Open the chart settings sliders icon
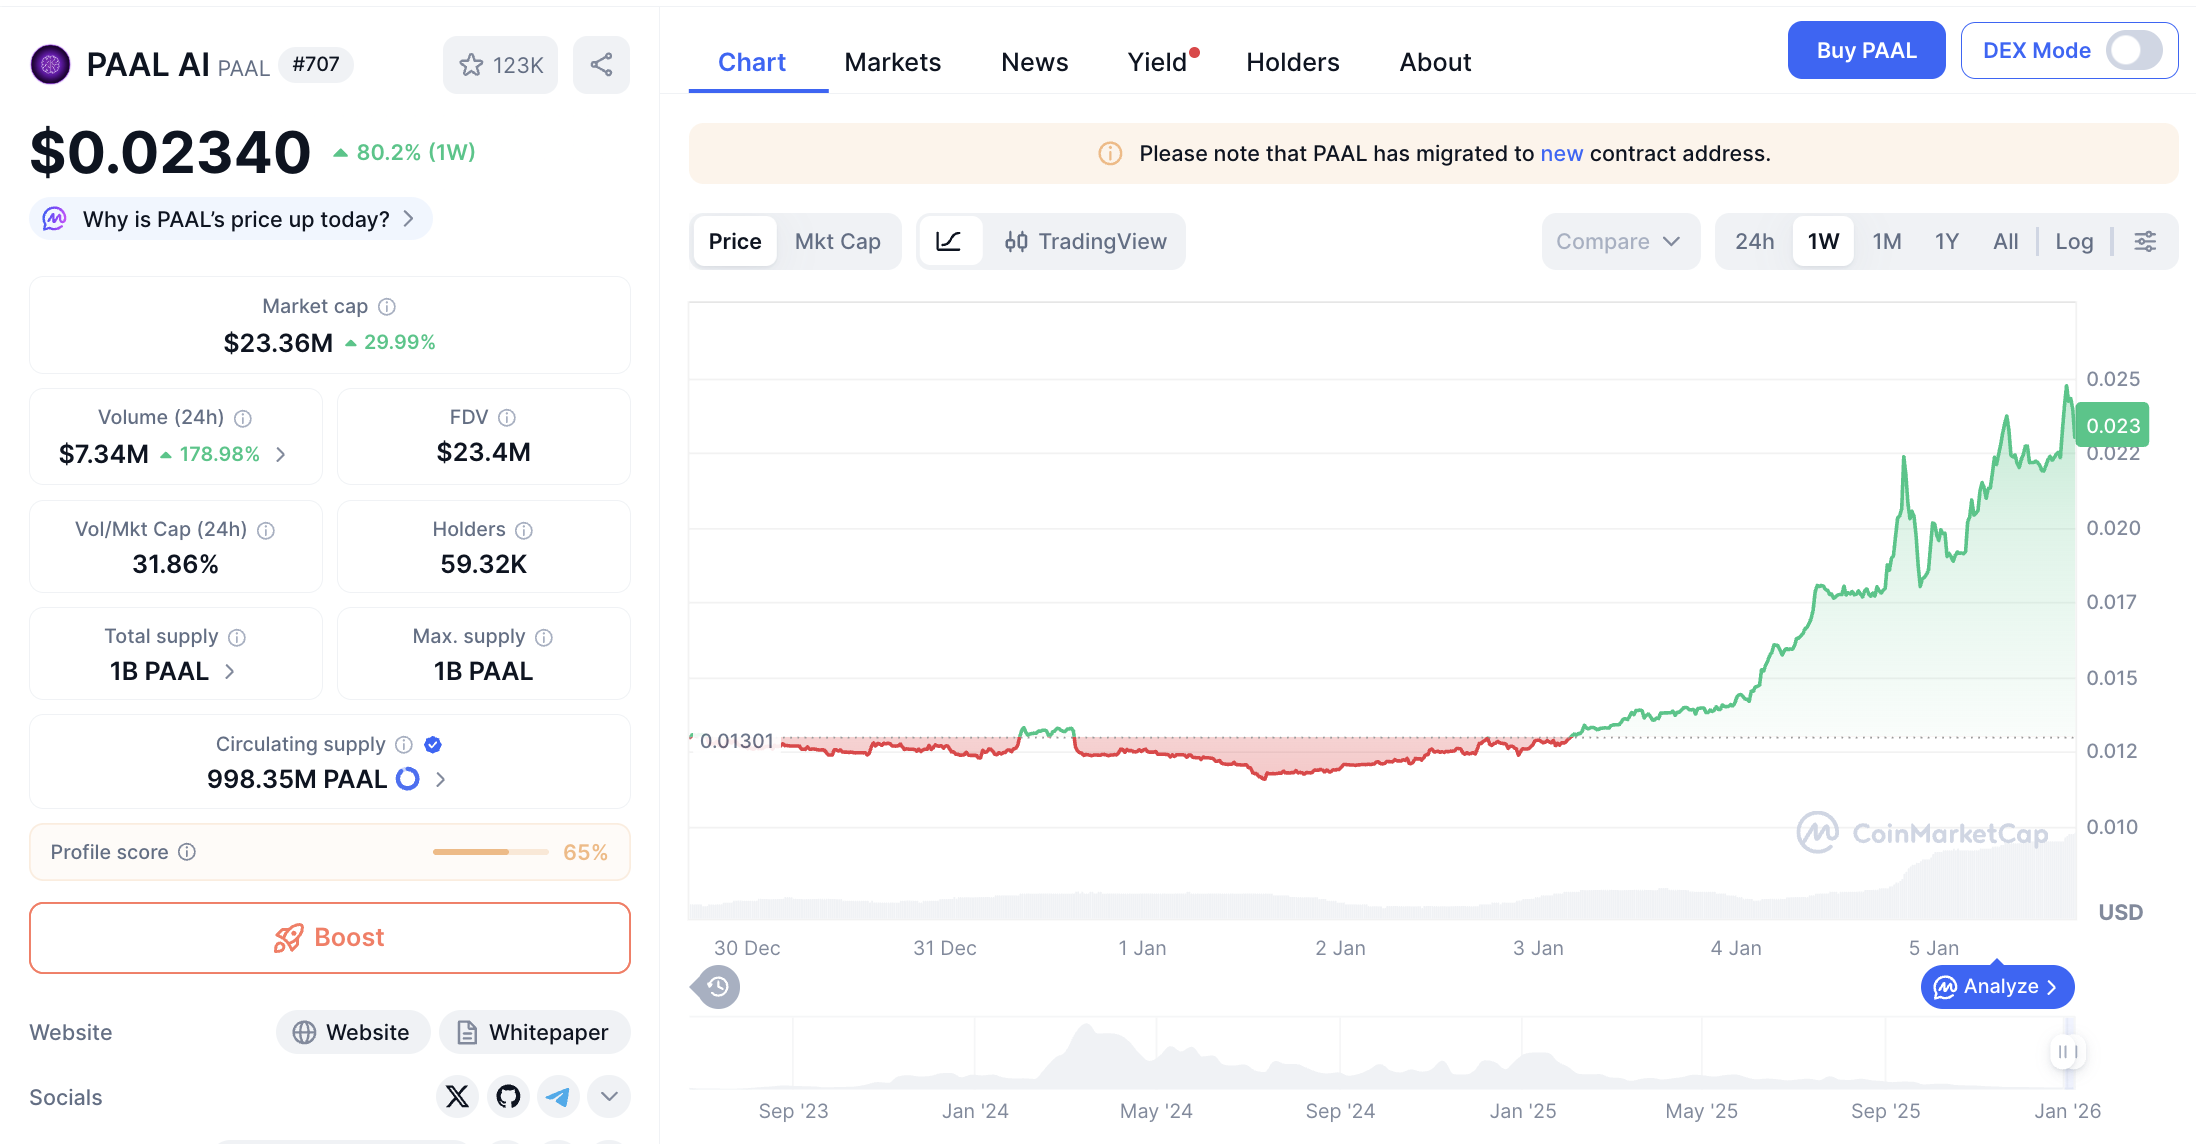Viewport: 2196px width, 1144px height. [2145, 241]
